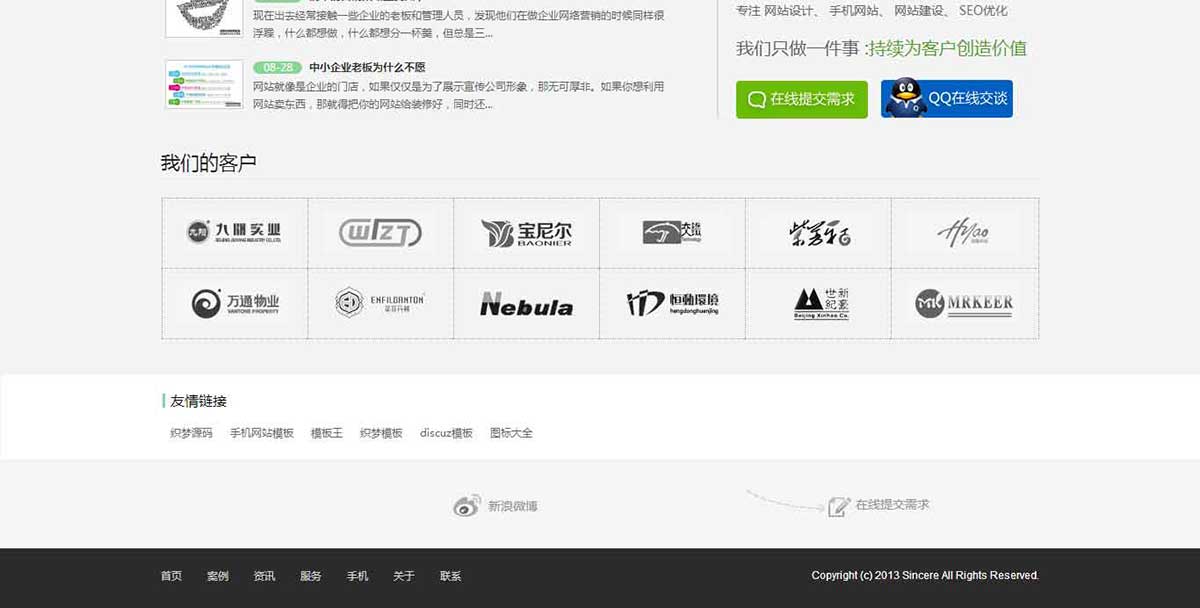1200x608 pixels.
Task: Click the speech bubble icon on green button
Action: click(x=756, y=100)
